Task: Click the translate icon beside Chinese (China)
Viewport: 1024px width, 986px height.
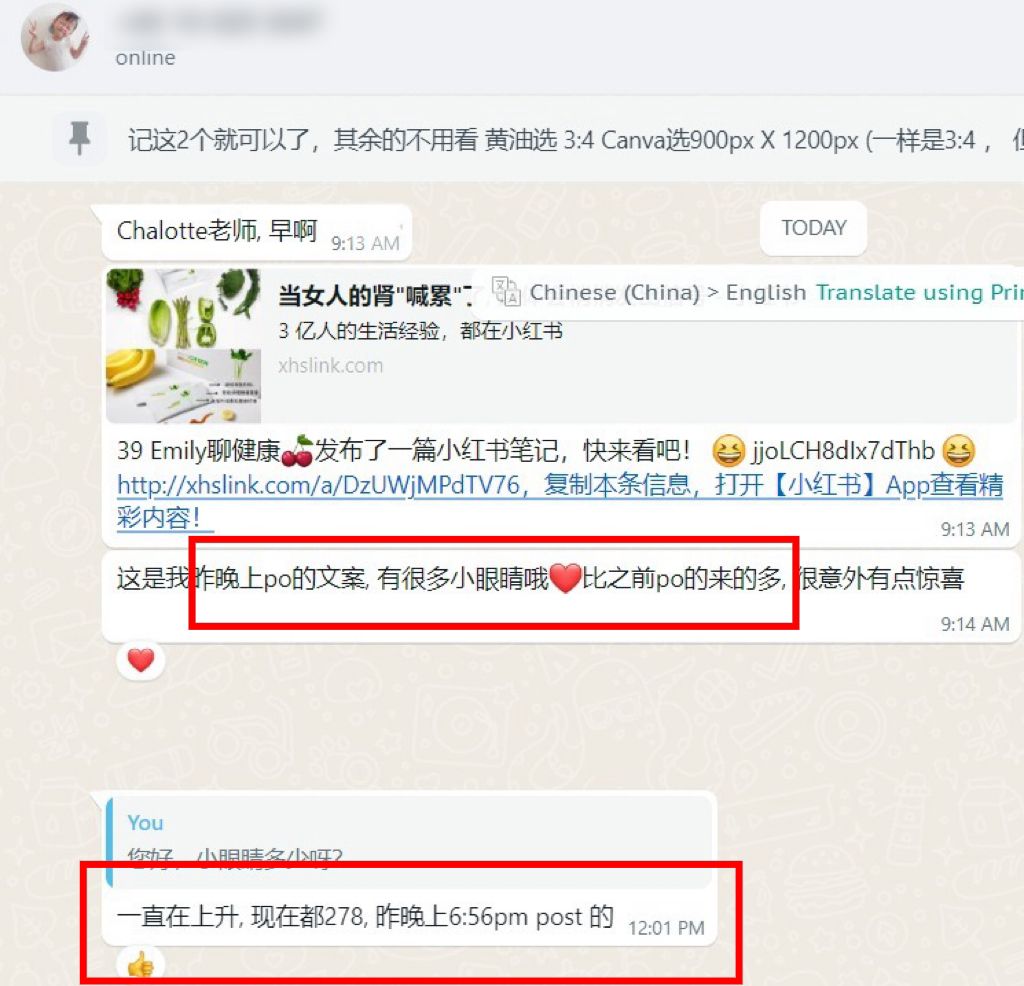Action: [505, 291]
